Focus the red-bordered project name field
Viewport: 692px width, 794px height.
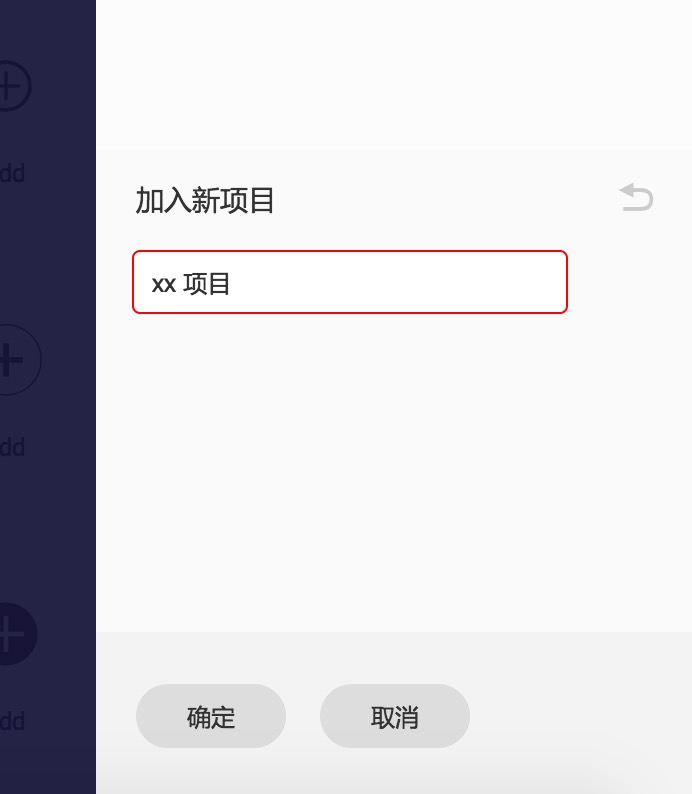pyautogui.click(x=350, y=282)
